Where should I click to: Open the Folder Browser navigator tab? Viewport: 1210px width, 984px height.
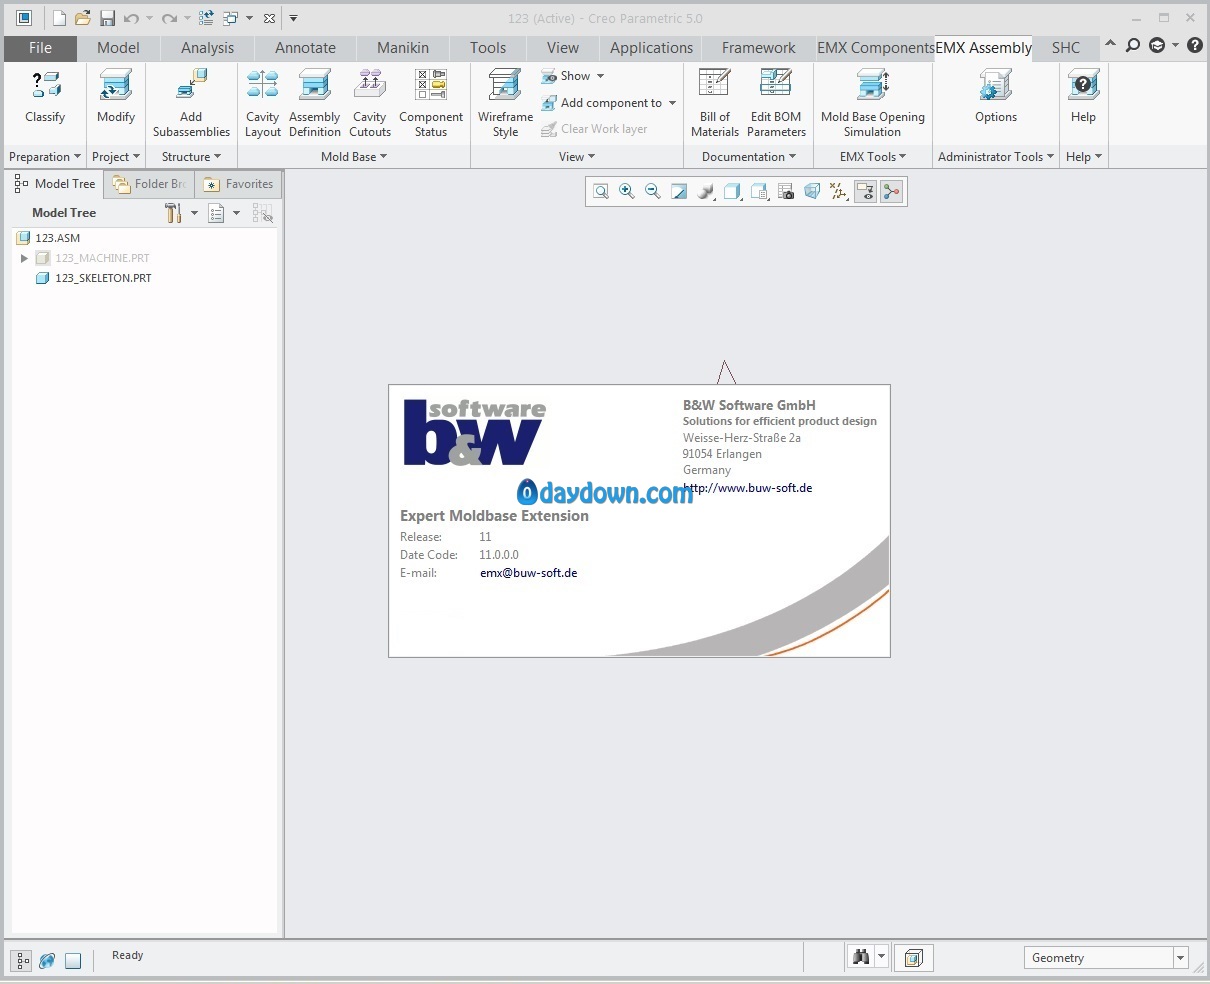click(149, 184)
